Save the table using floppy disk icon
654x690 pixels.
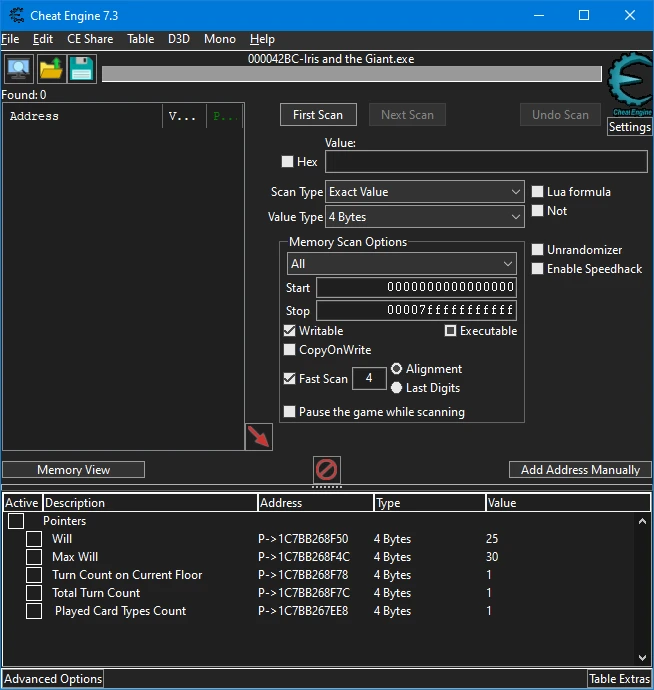[x=82, y=69]
